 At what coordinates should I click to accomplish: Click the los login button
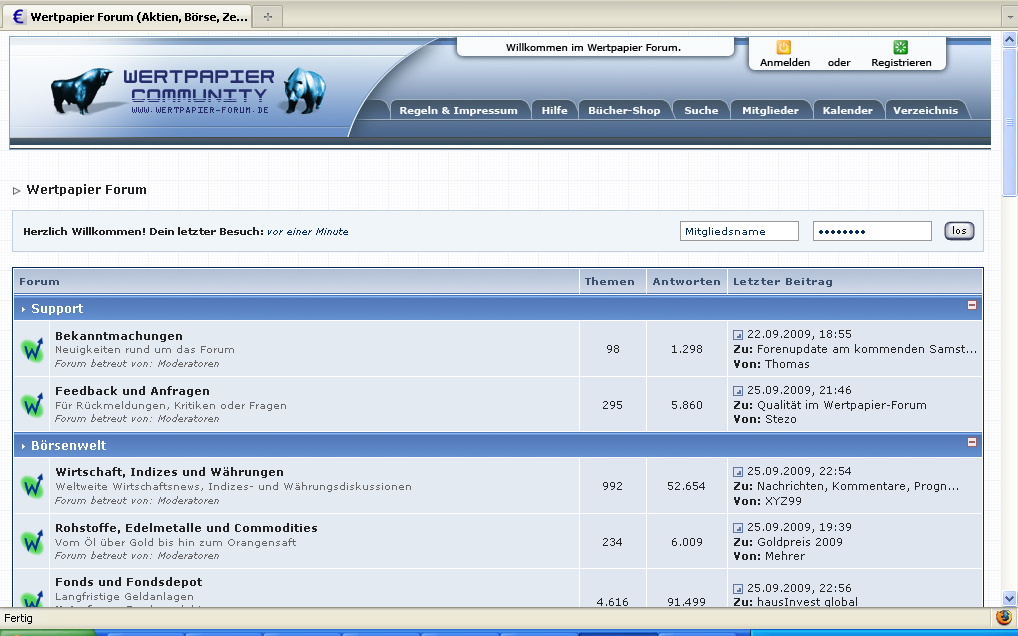coord(959,230)
